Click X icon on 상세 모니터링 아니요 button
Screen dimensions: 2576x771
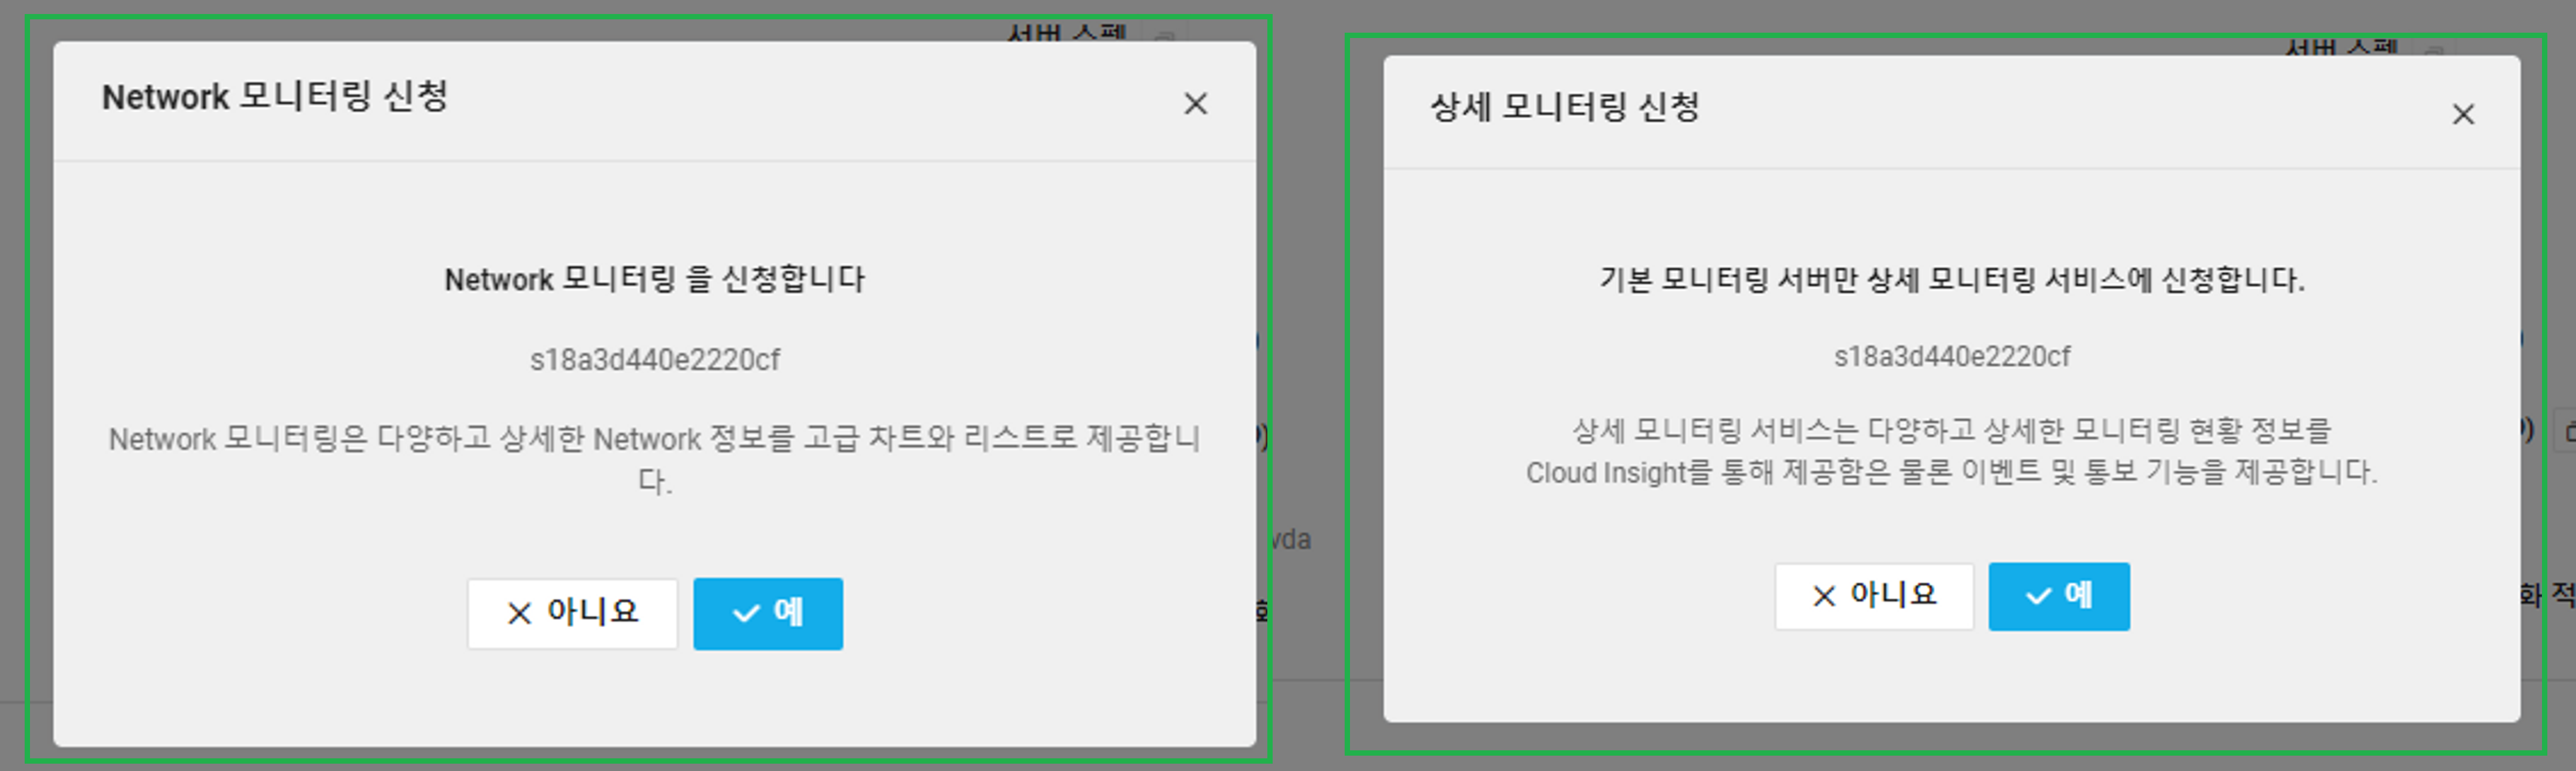point(1823,596)
